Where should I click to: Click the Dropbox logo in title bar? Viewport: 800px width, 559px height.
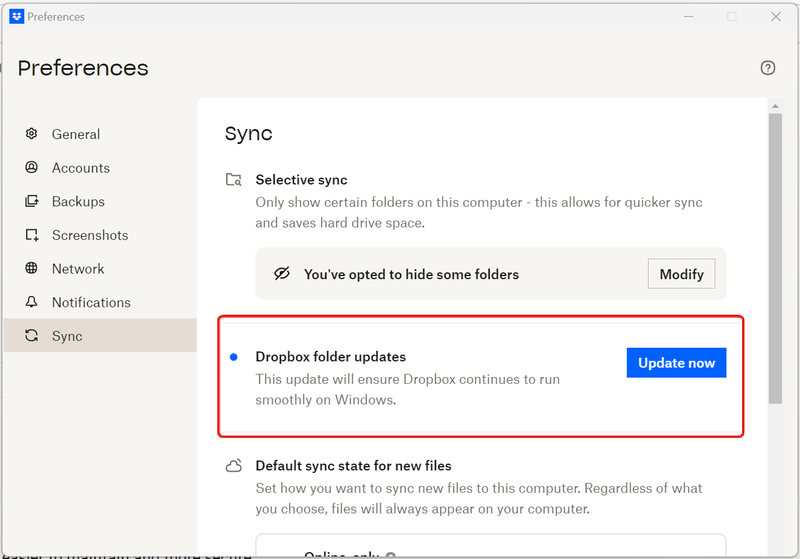click(16, 16)
